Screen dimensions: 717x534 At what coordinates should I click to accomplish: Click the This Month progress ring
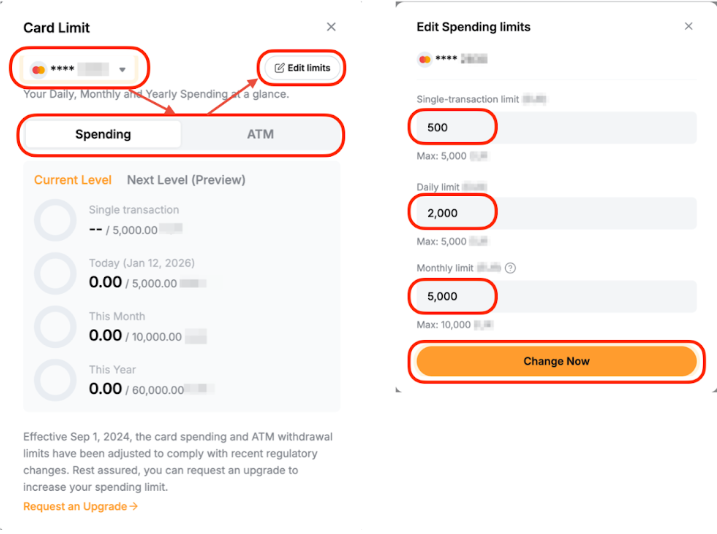(x=55, y=327)
